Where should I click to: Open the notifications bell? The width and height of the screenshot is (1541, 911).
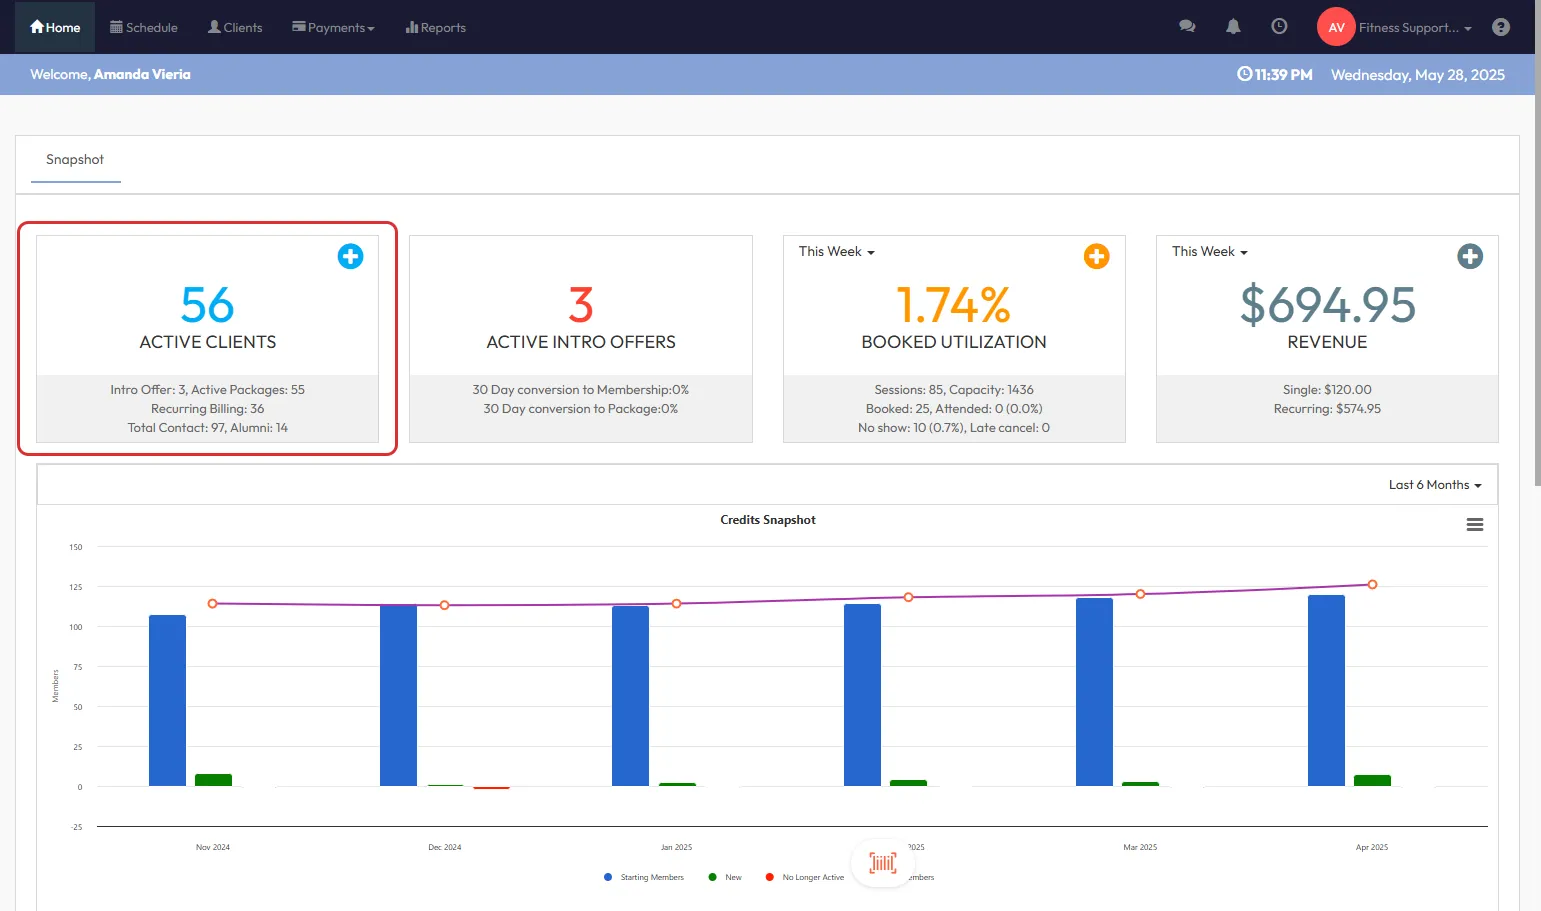pos(1233,27)
